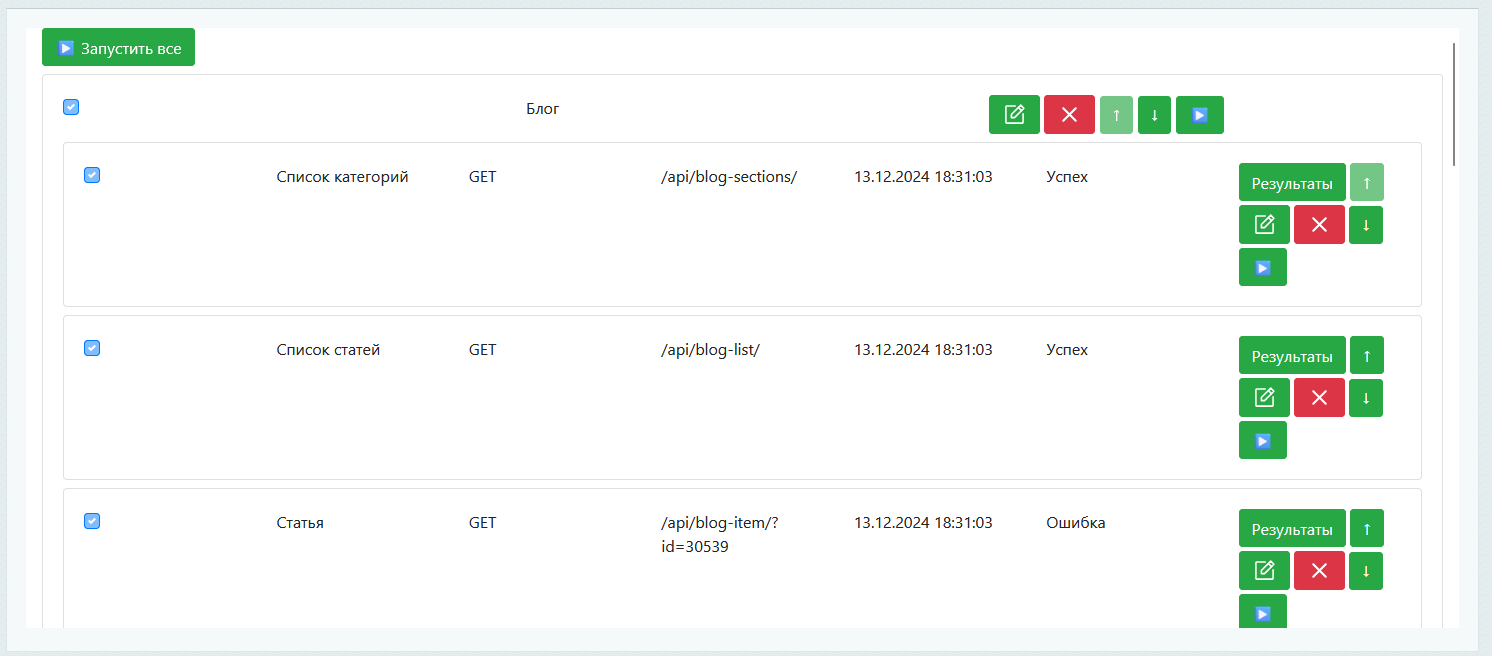Open Результаты for Список категорий
The image size is (1492, 656).
(x=1292, y=183)
